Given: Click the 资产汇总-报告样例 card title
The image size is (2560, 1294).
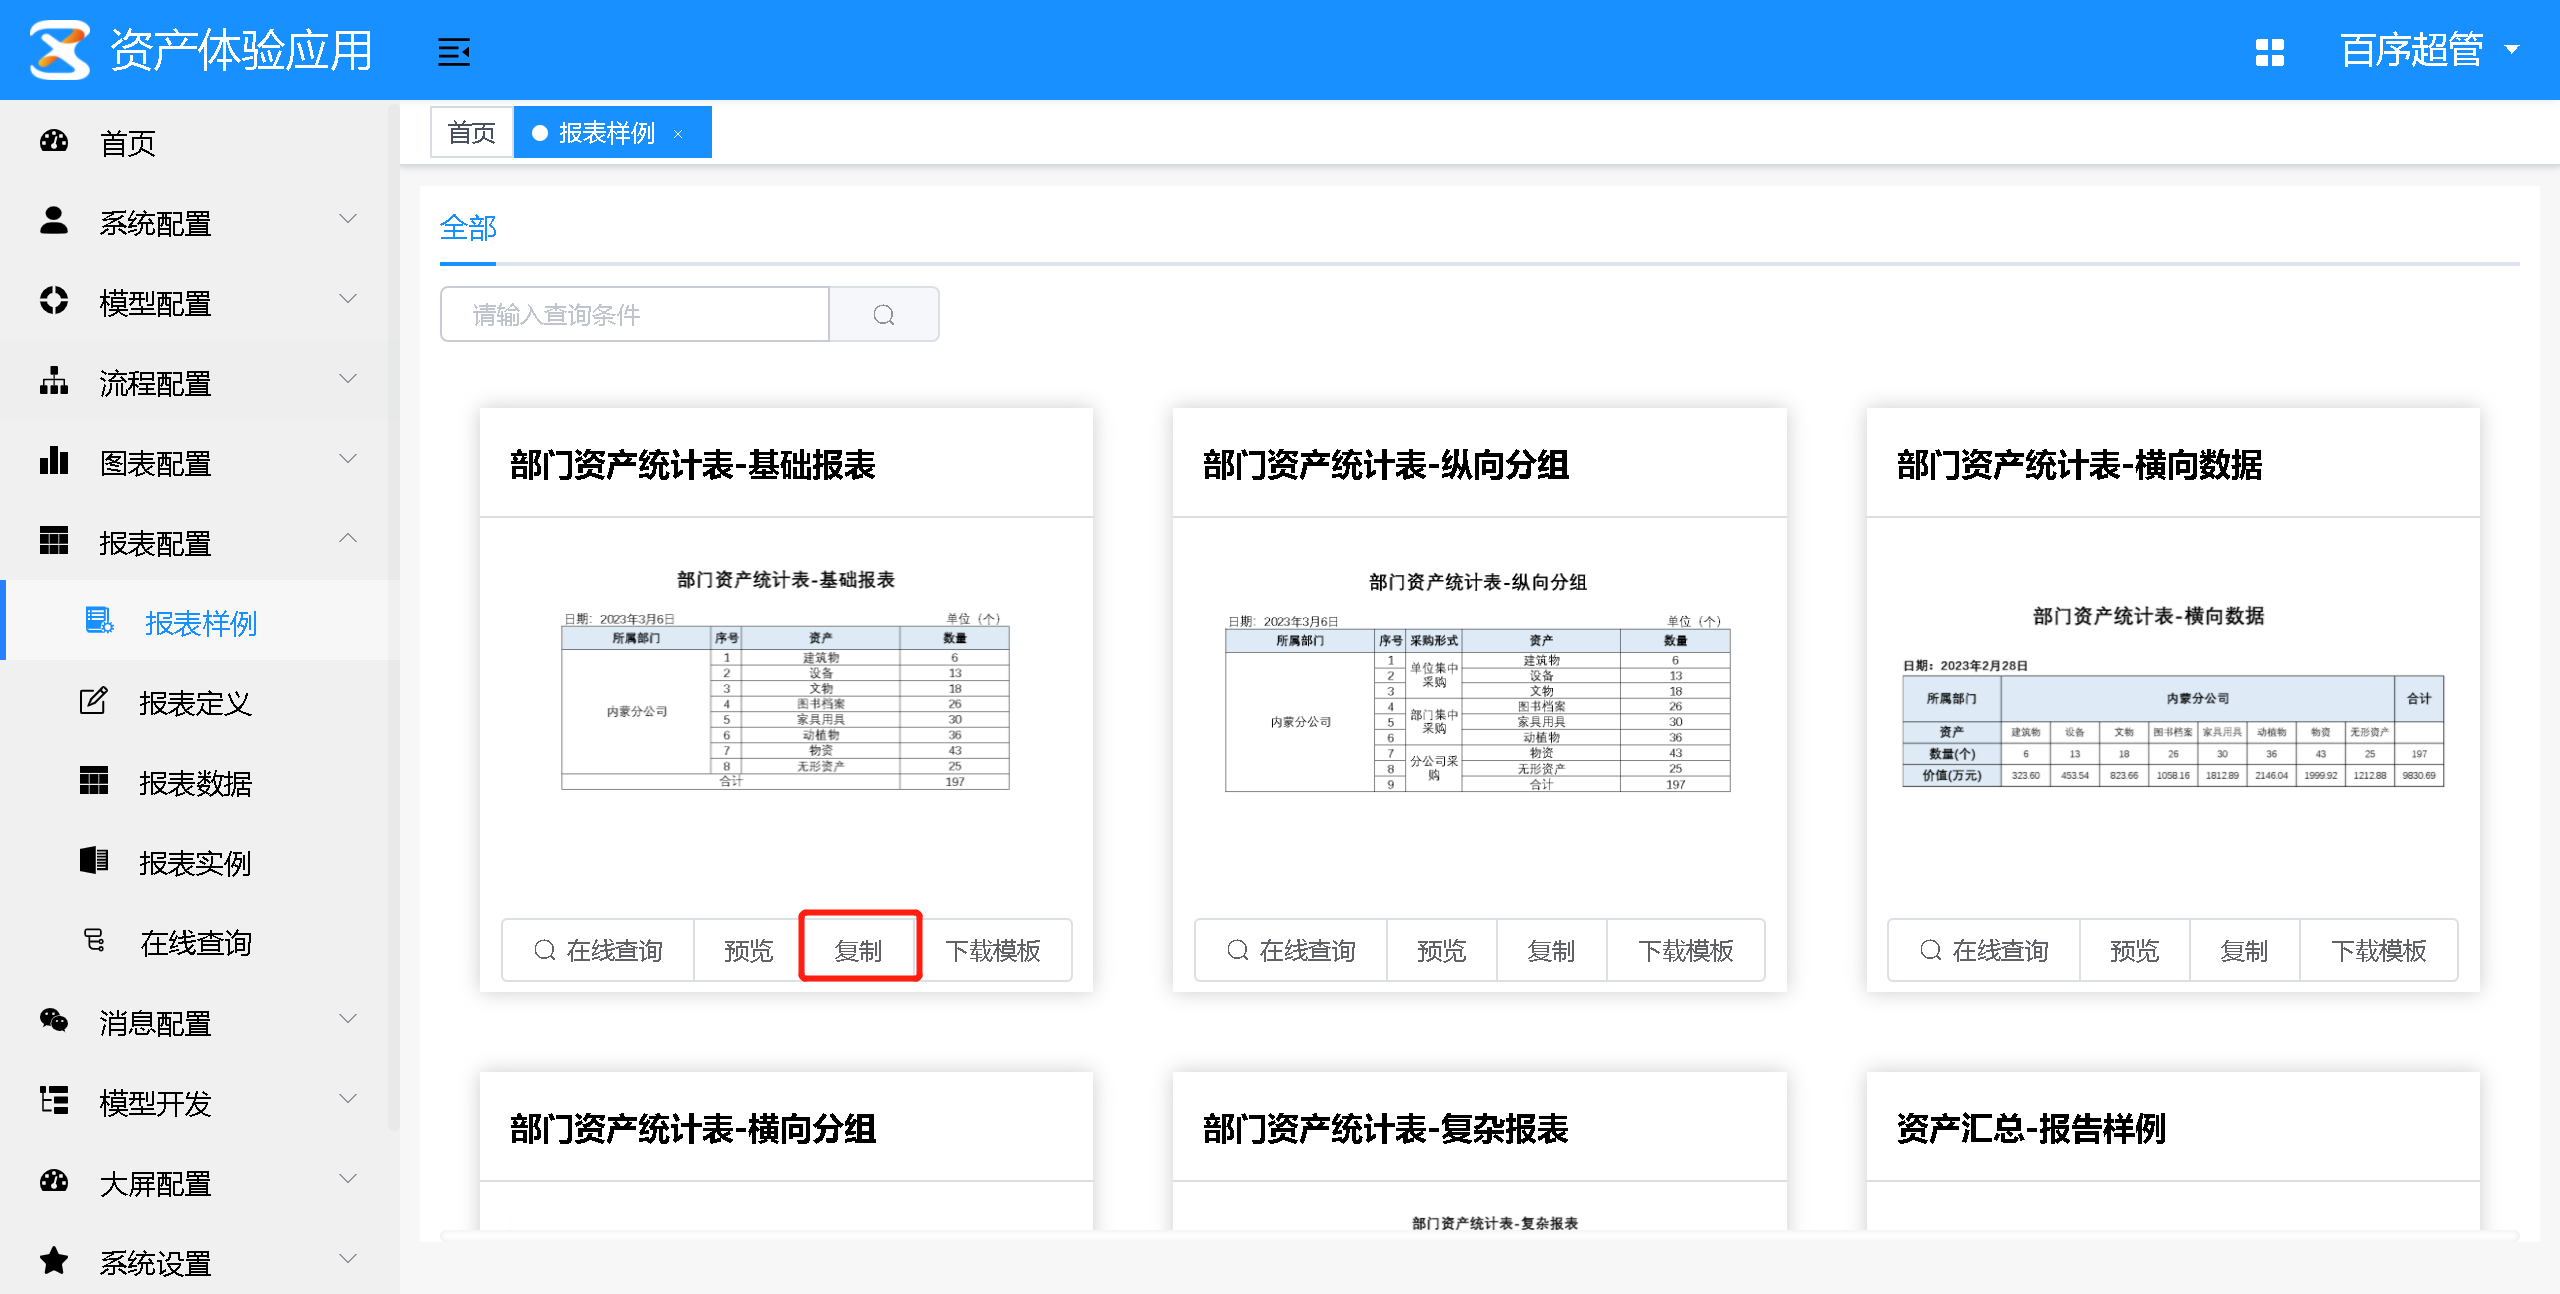Looking at the screenshot, I should tap(2030, 1129).
